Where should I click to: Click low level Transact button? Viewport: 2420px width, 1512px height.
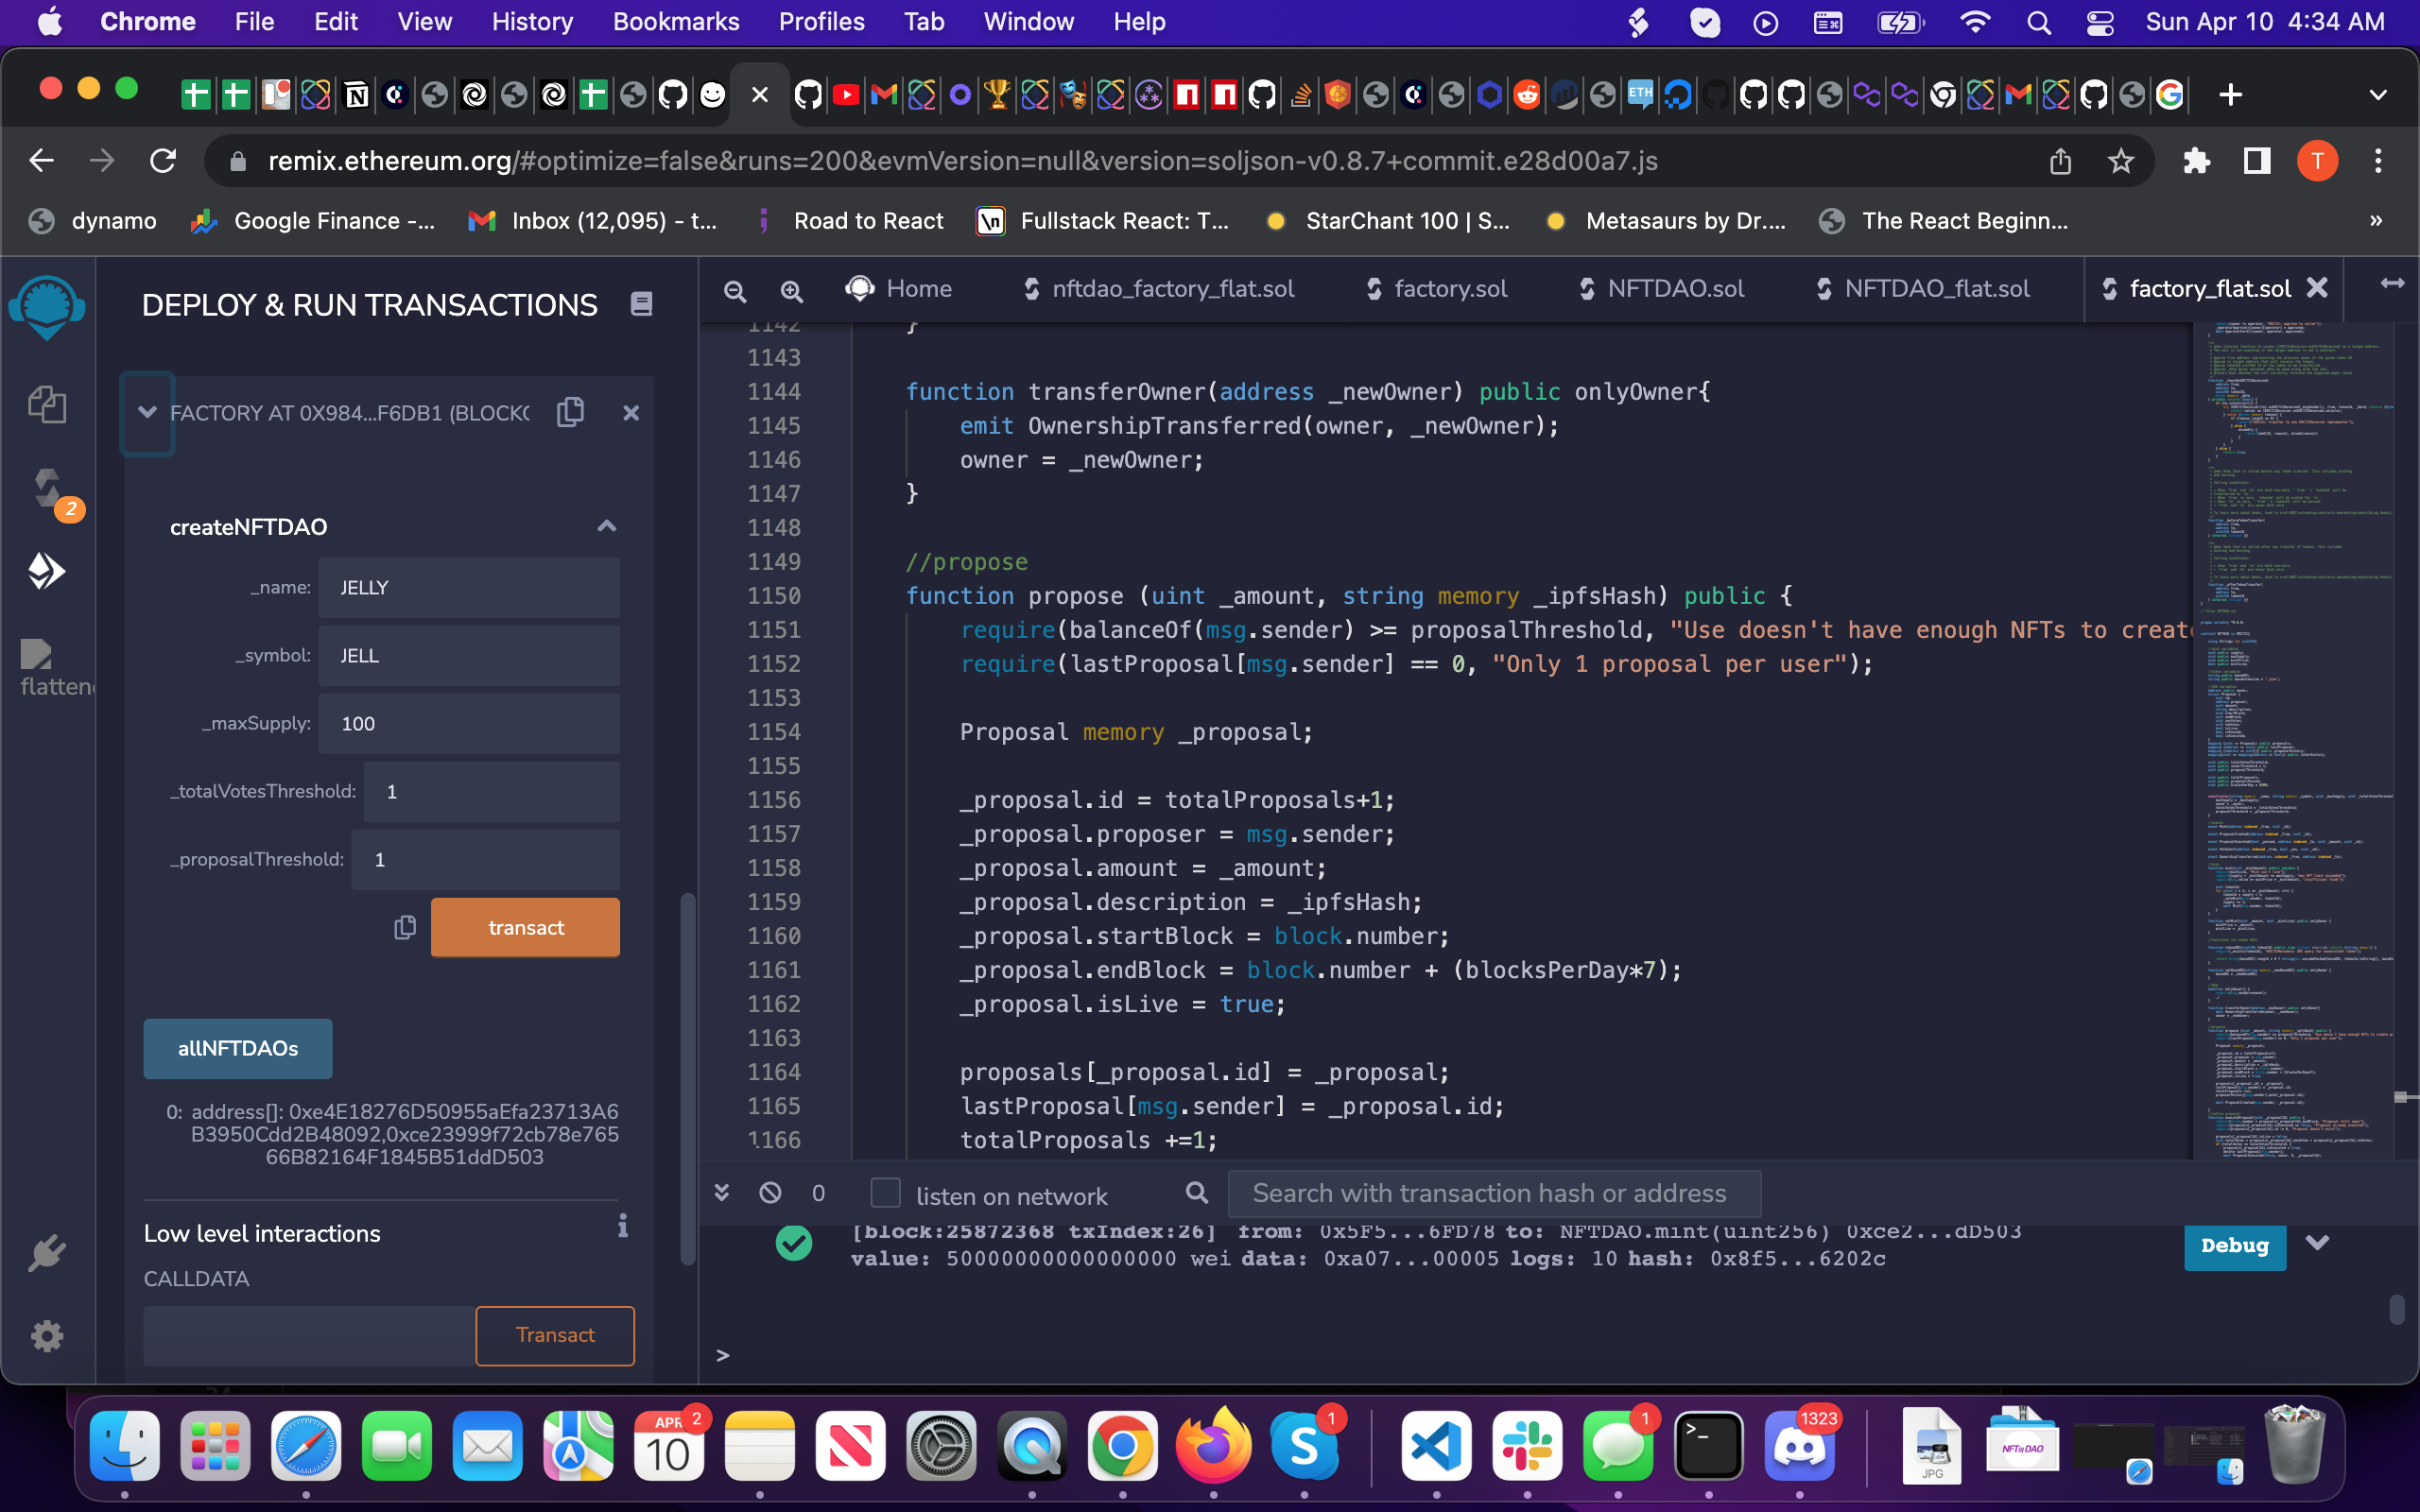[x=555, y=1335]
